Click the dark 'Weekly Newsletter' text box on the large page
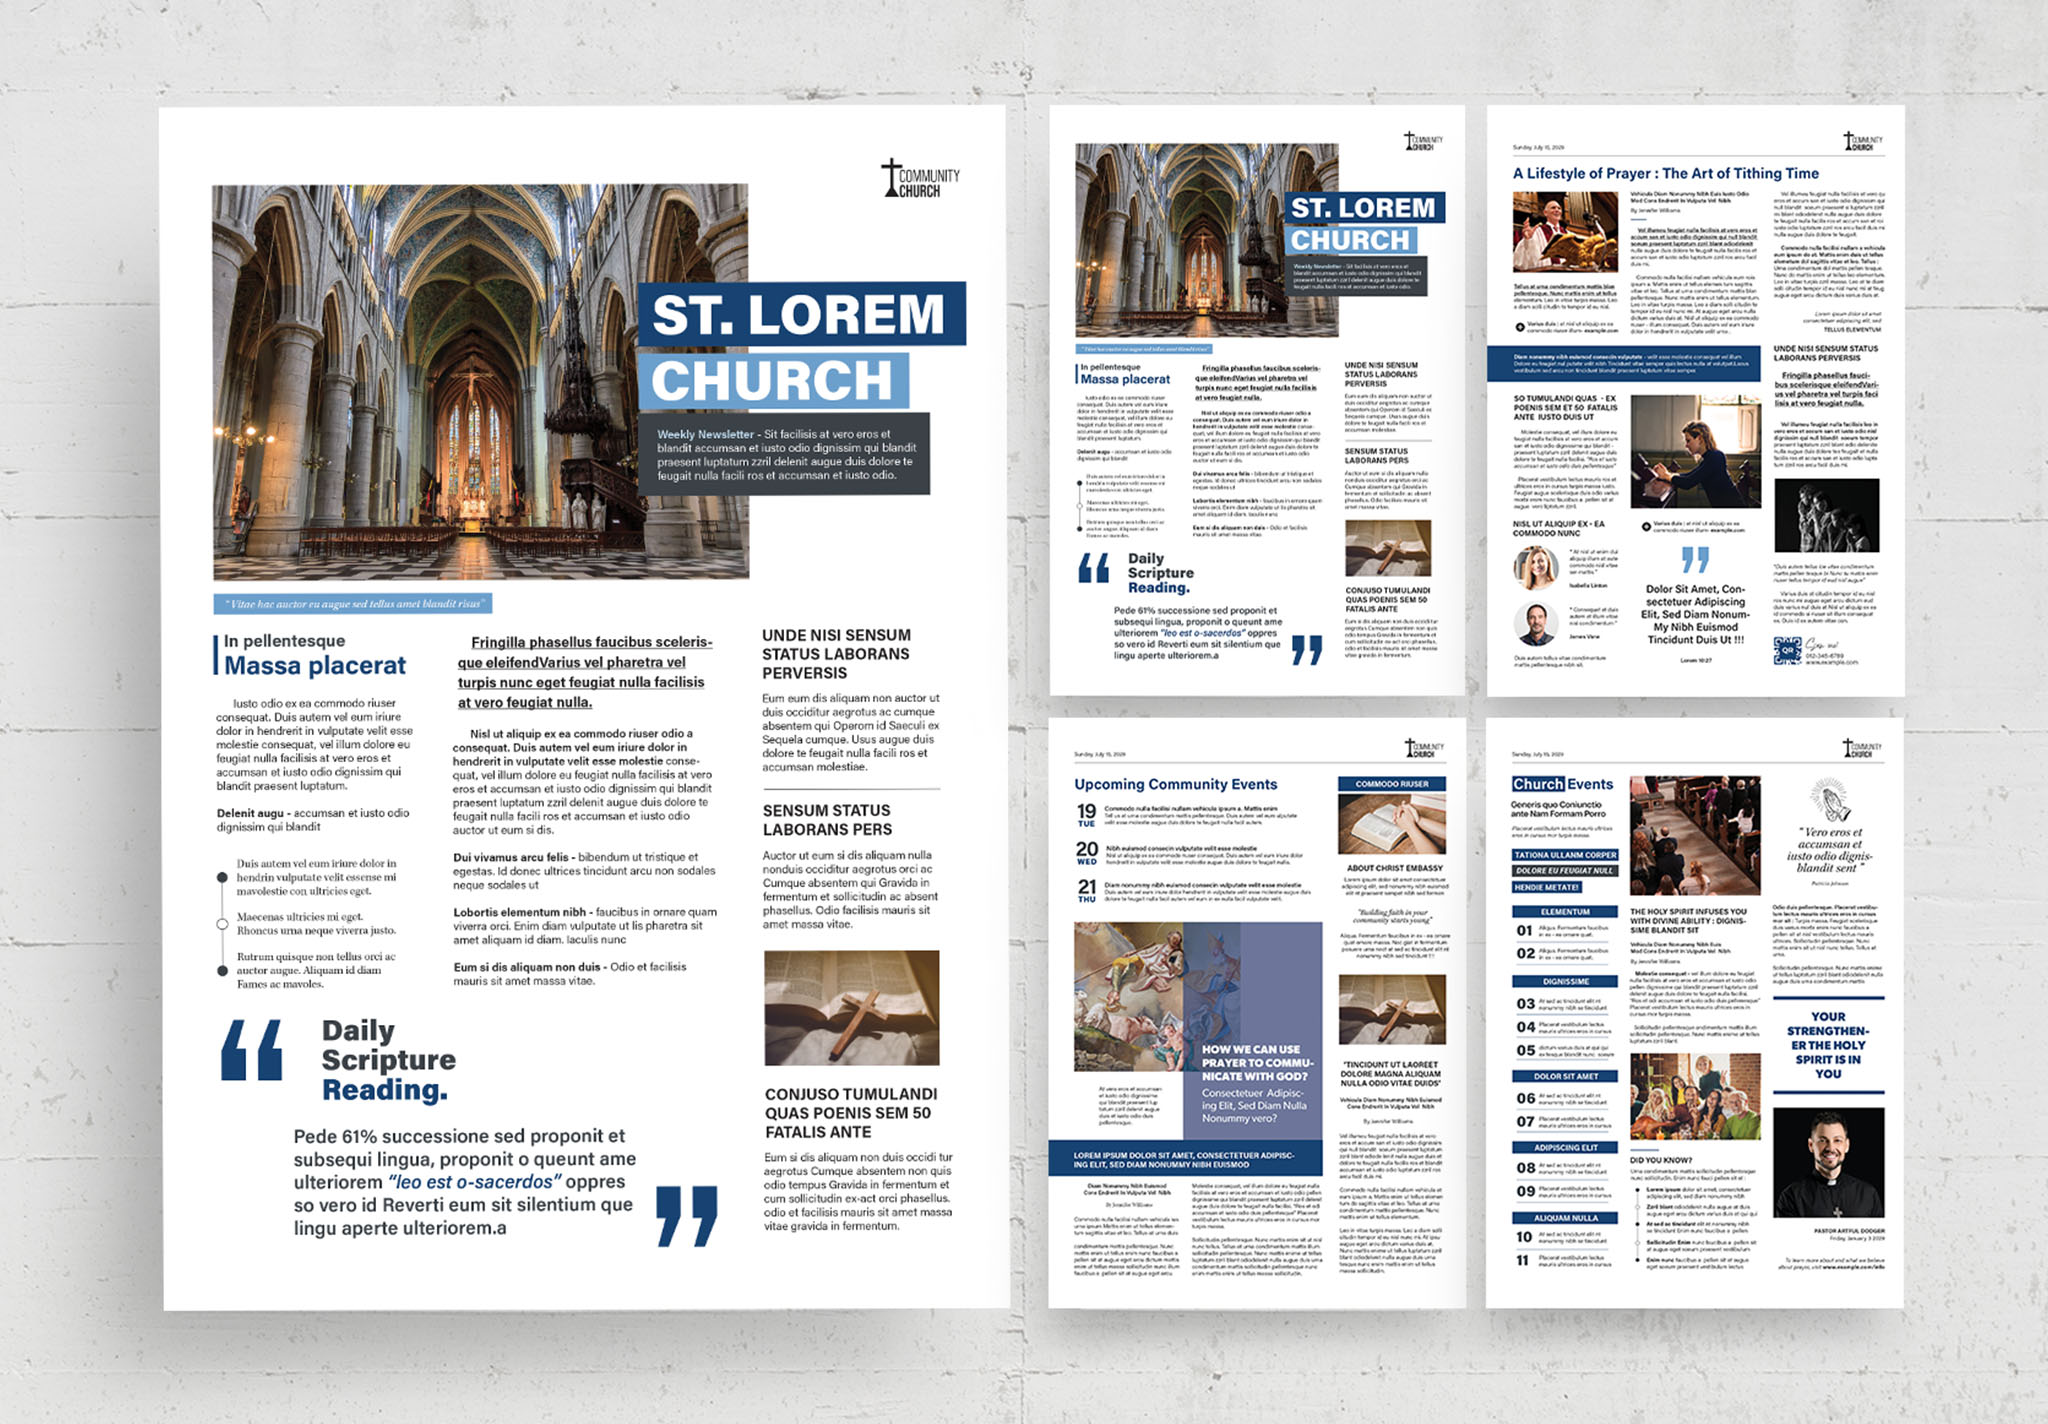Screen dimensions: 2048x1424 coord(784,454)
